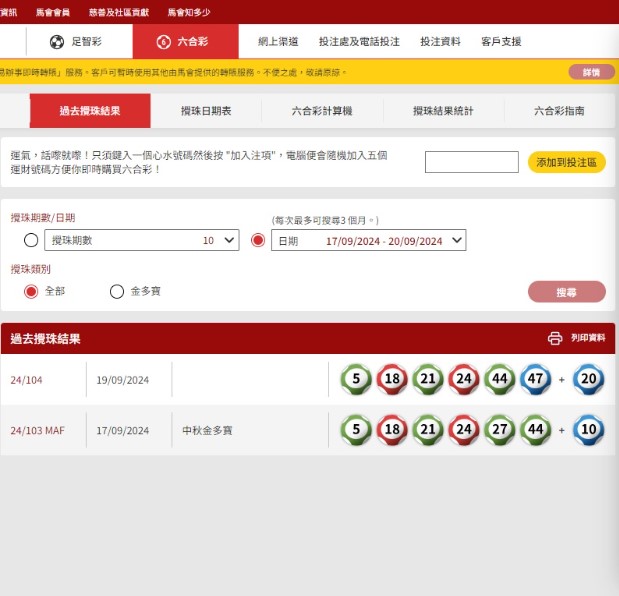This screenshot has height=596, width=619.
Task: Click the football icon beside 足智彩
Action: [x=57, y=42]
